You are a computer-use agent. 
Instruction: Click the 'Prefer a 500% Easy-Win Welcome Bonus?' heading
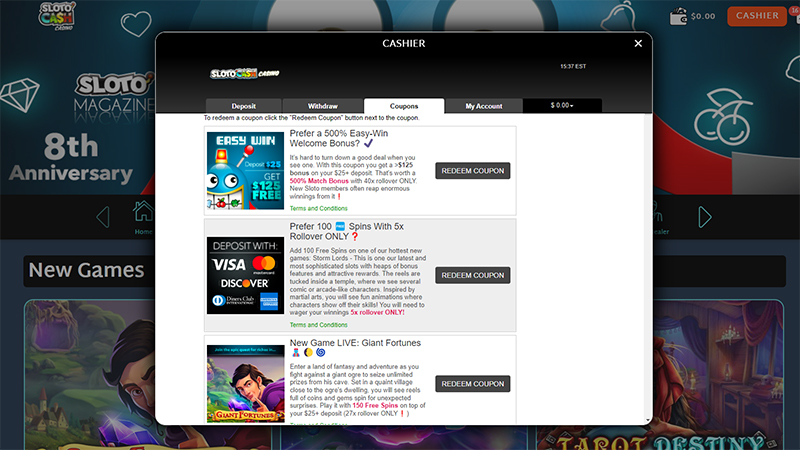(x=339, y=138)
